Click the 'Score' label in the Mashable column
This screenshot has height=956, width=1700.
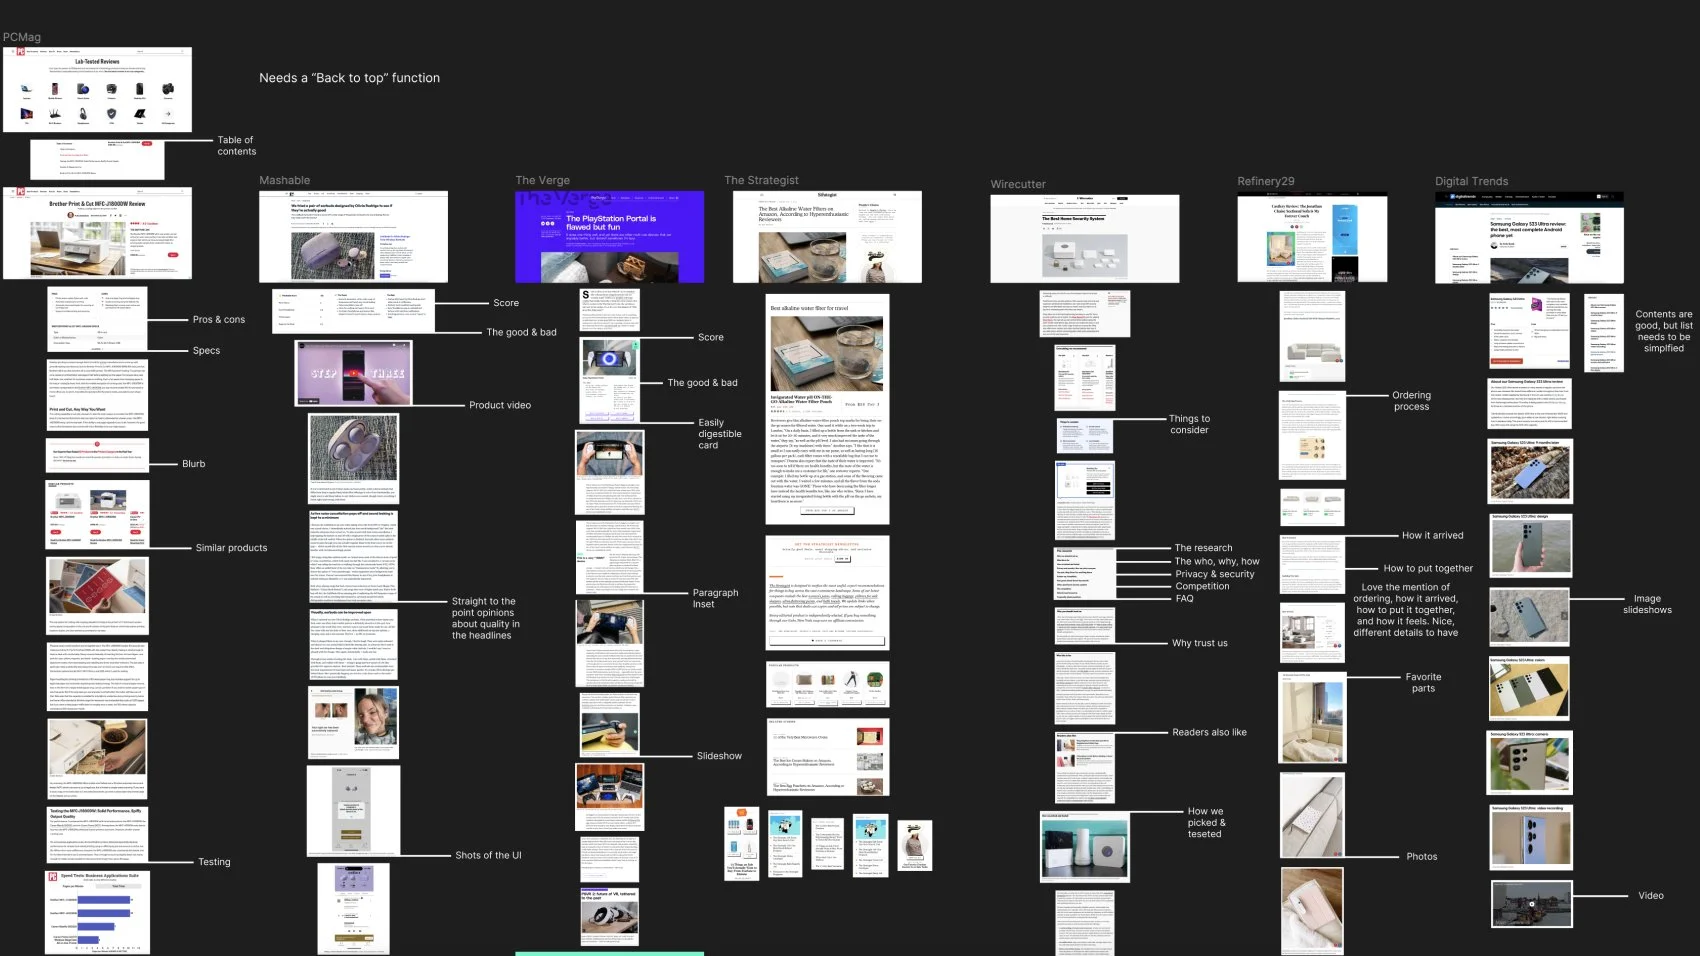[506, 303]
